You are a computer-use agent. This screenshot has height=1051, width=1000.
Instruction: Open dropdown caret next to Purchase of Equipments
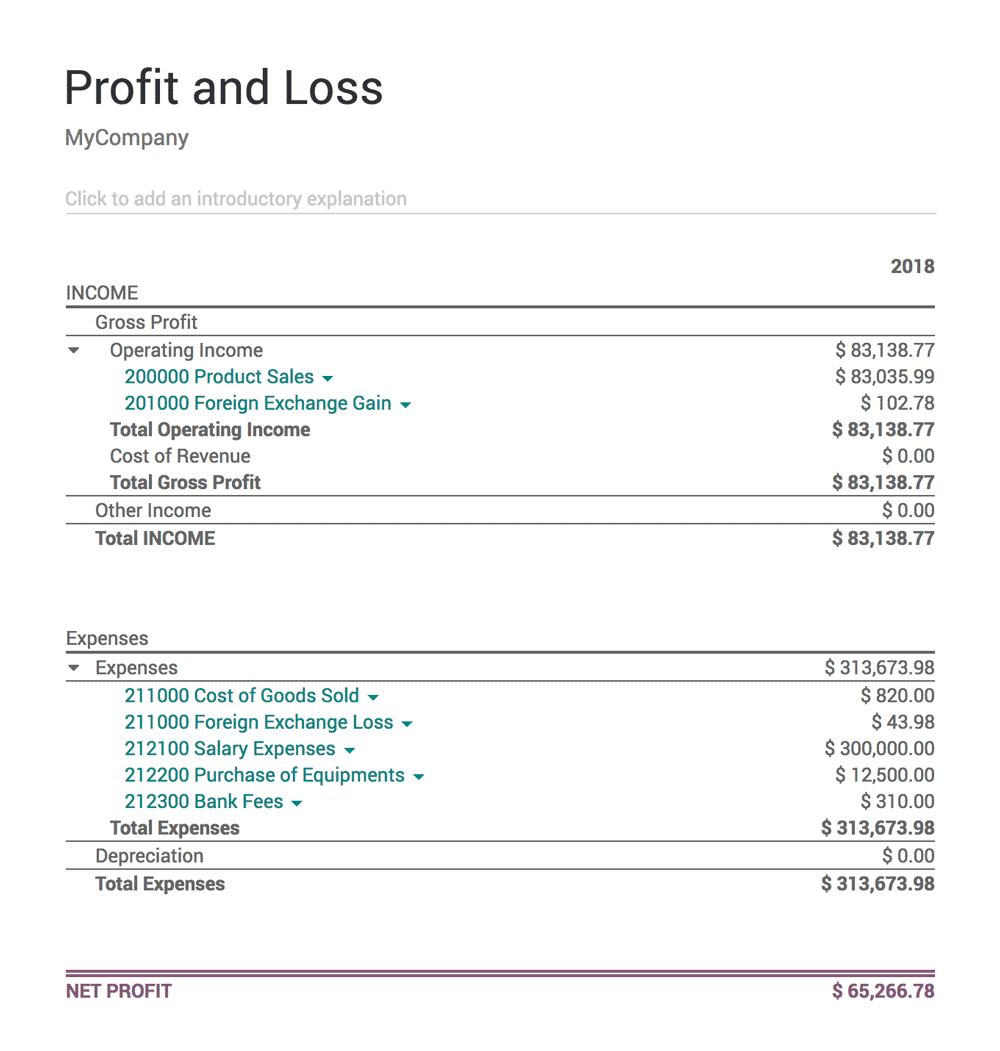click(x=418, y=777)
